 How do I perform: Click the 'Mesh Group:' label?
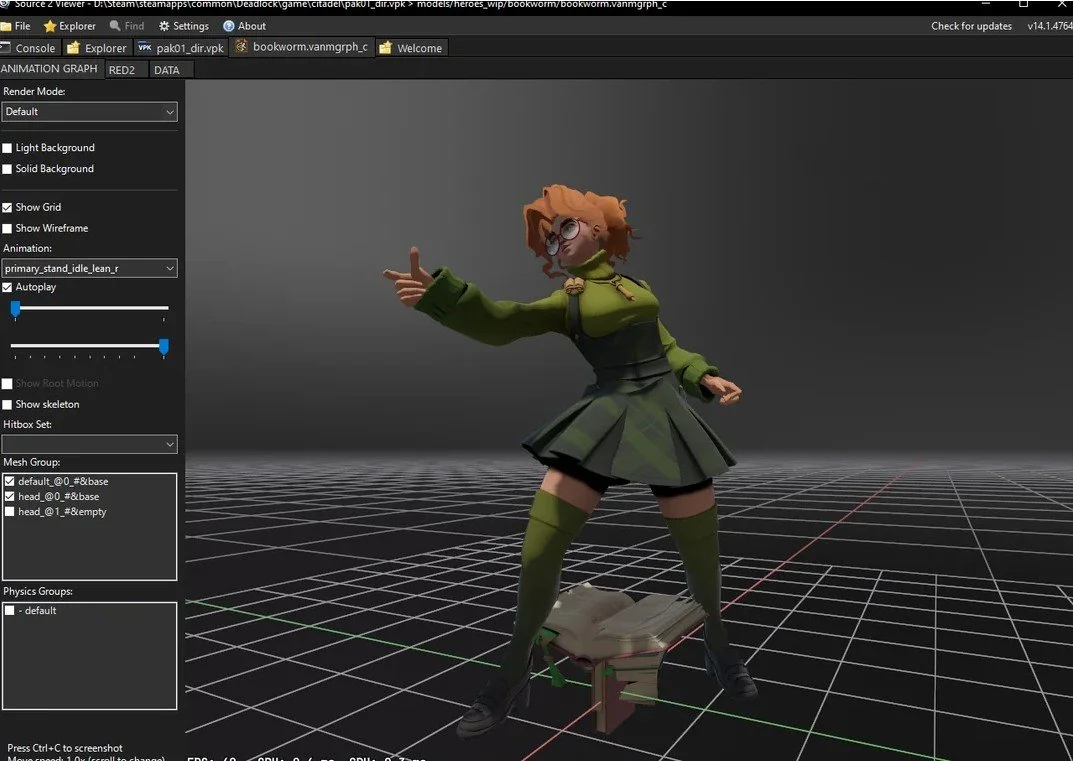(31, 462)
